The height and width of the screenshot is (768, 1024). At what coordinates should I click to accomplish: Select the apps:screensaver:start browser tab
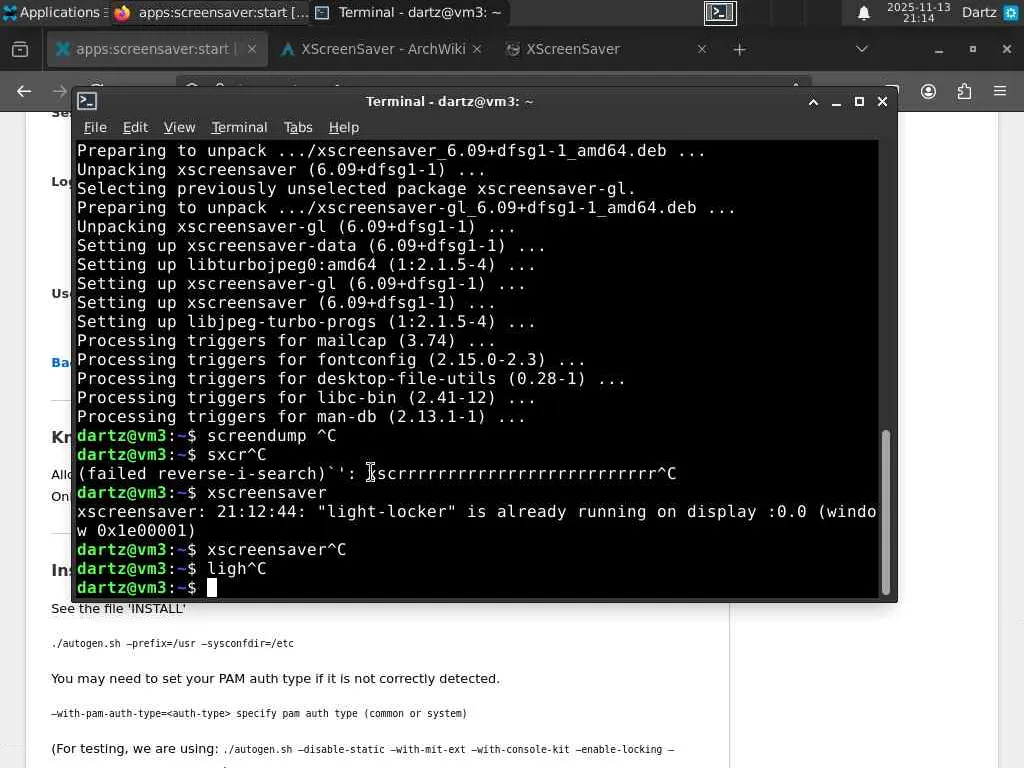[x=157, y=49]
